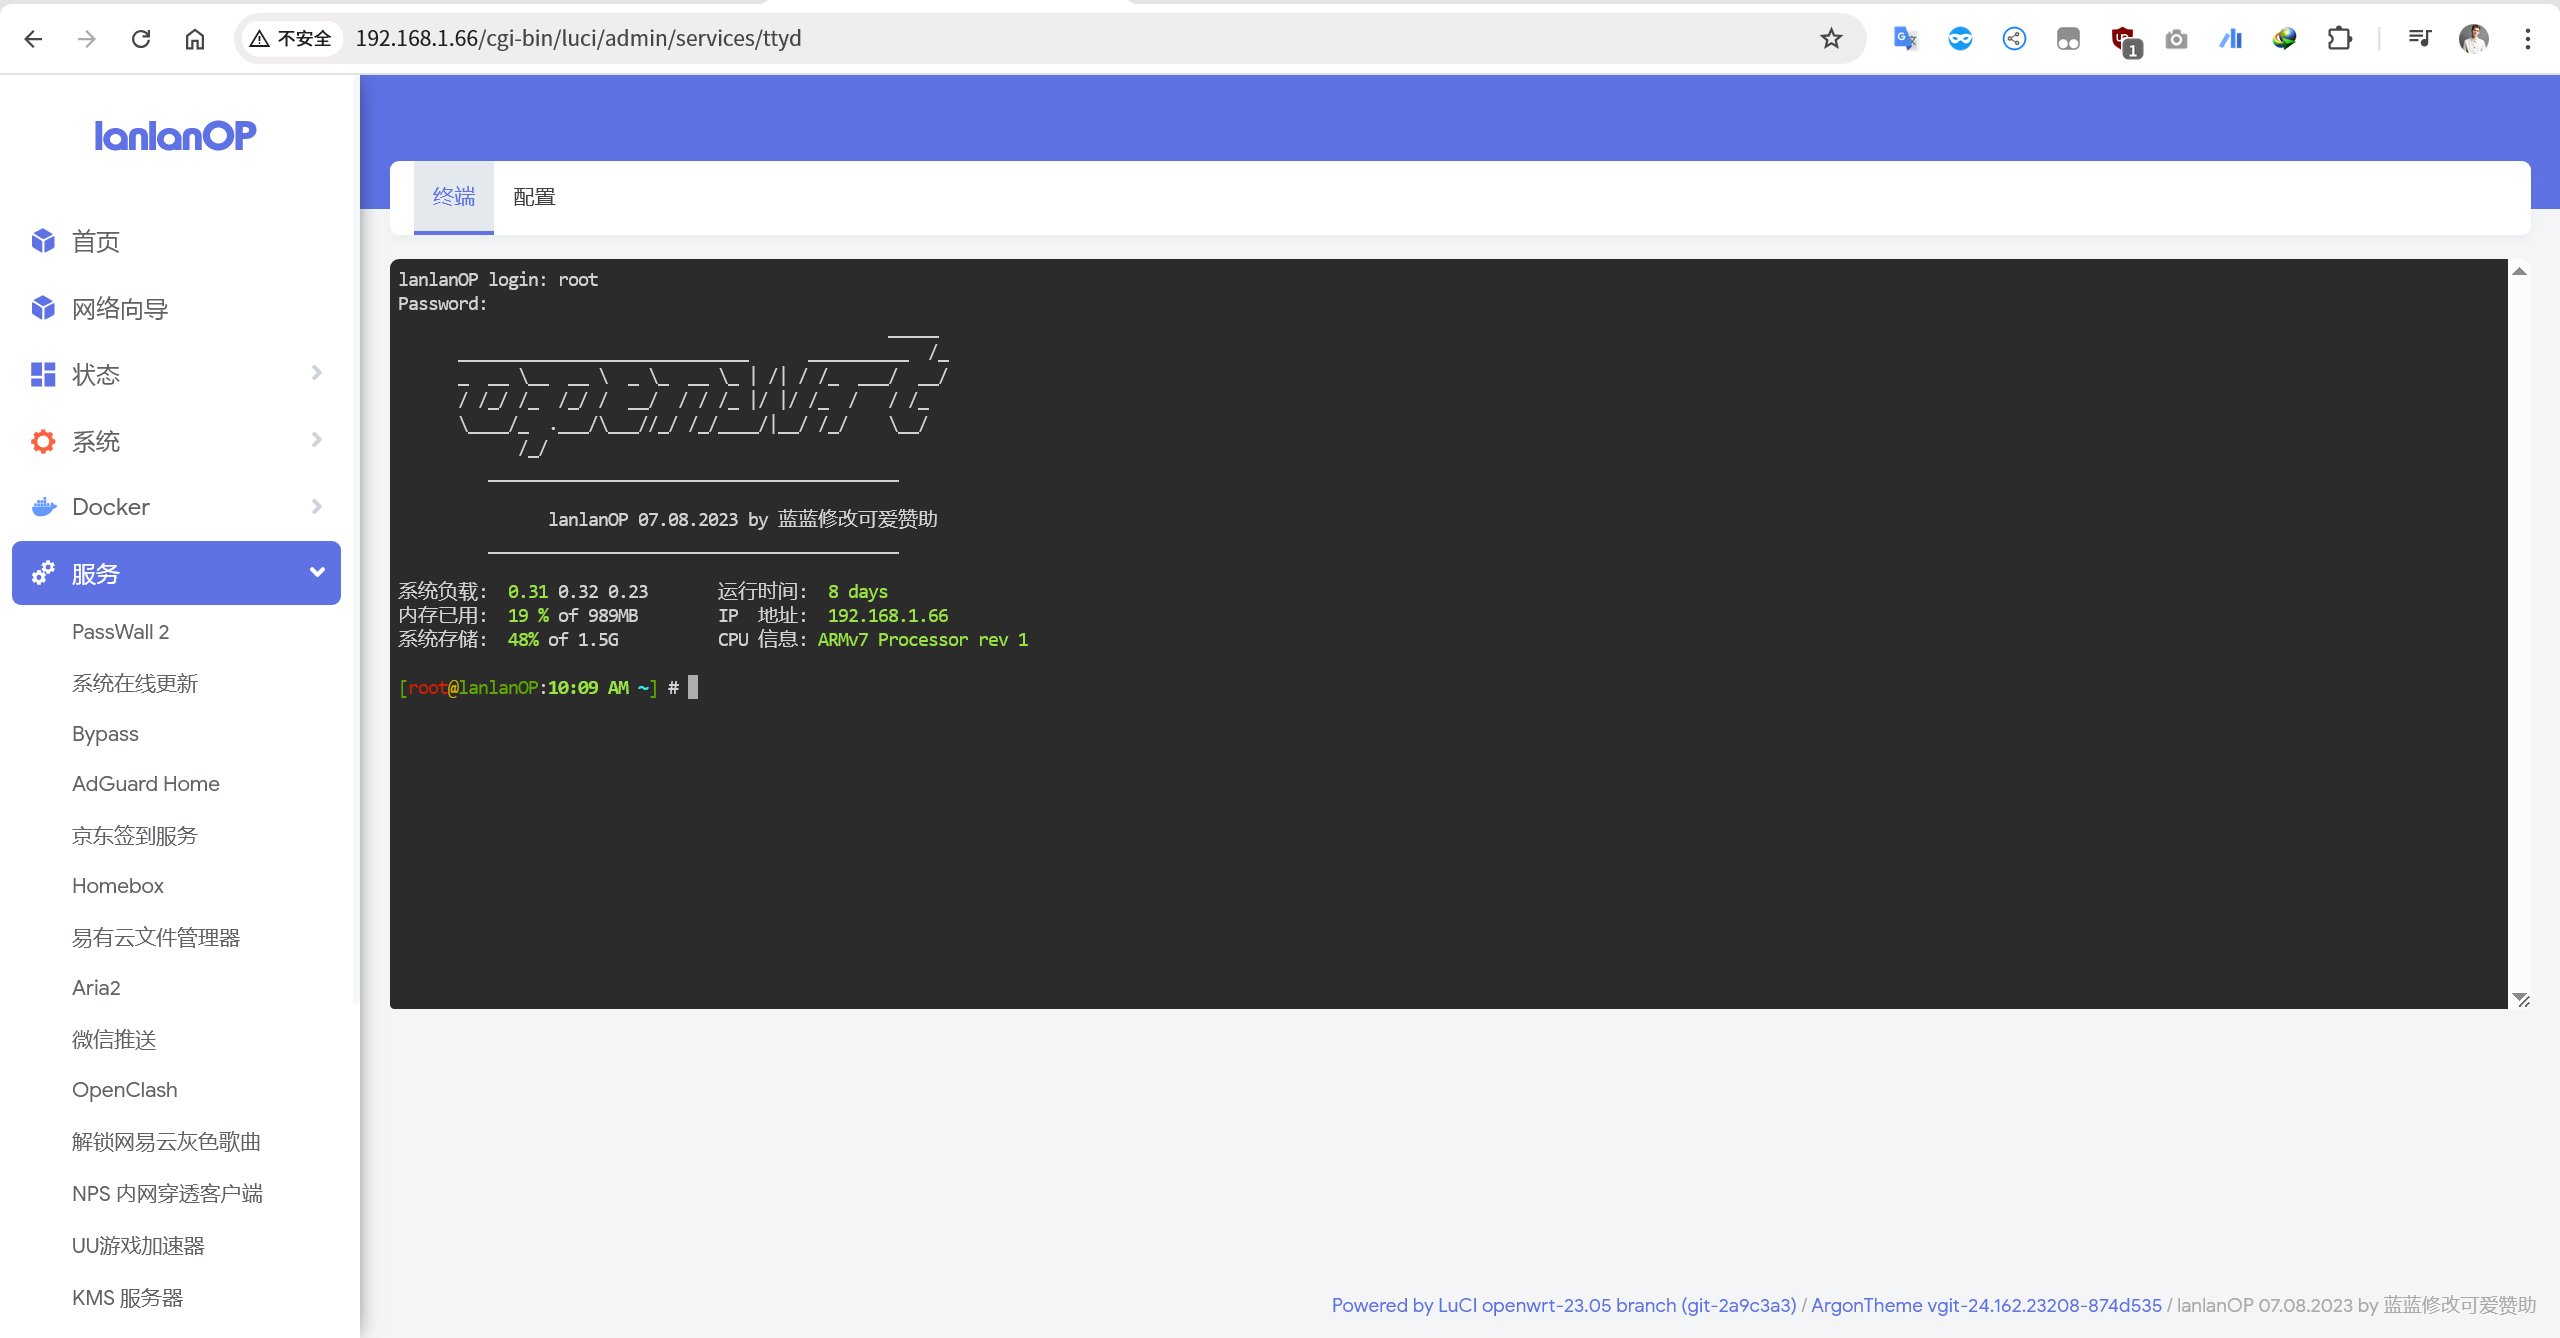The image size is (2560, 1338).
Task: Click the 系统 orange gear icon
Action: (x=43, y=441)
